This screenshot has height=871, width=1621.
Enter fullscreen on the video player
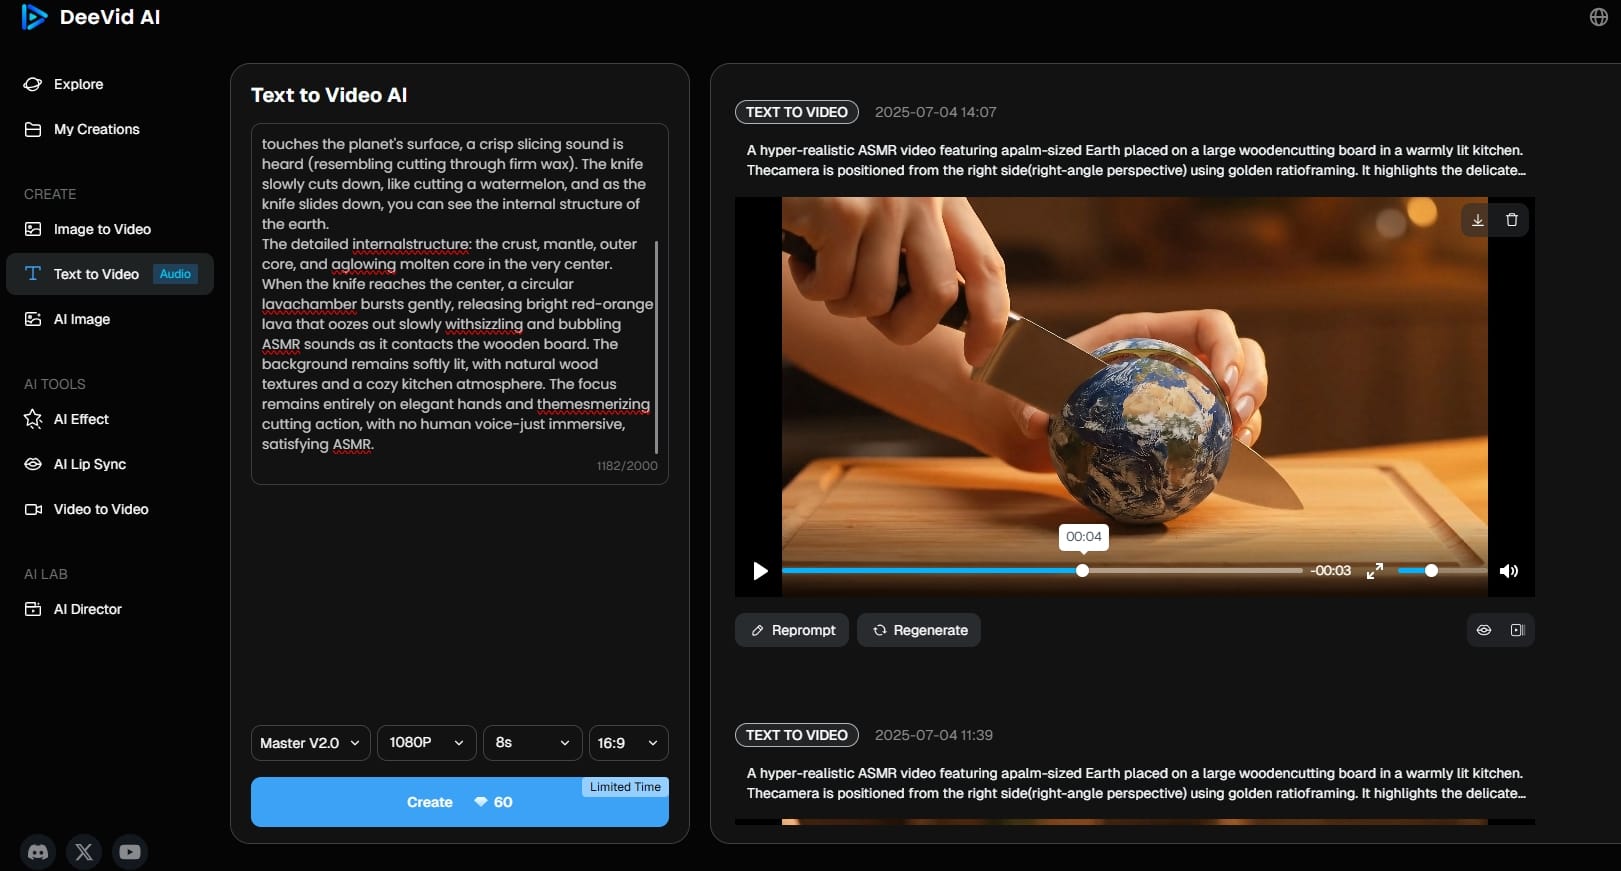[x=1375, y=571]
